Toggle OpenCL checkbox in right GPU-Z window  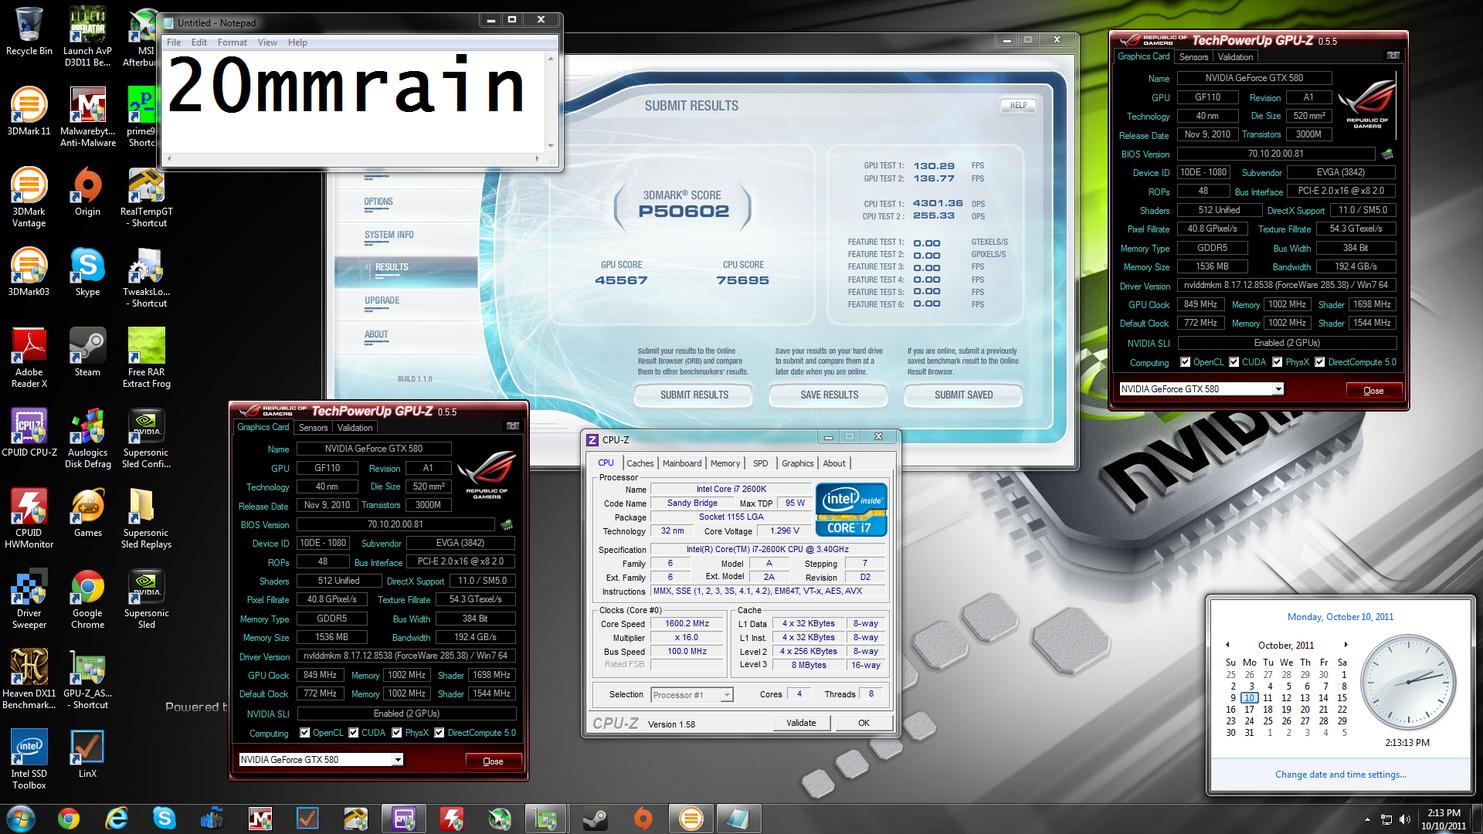1185,362
